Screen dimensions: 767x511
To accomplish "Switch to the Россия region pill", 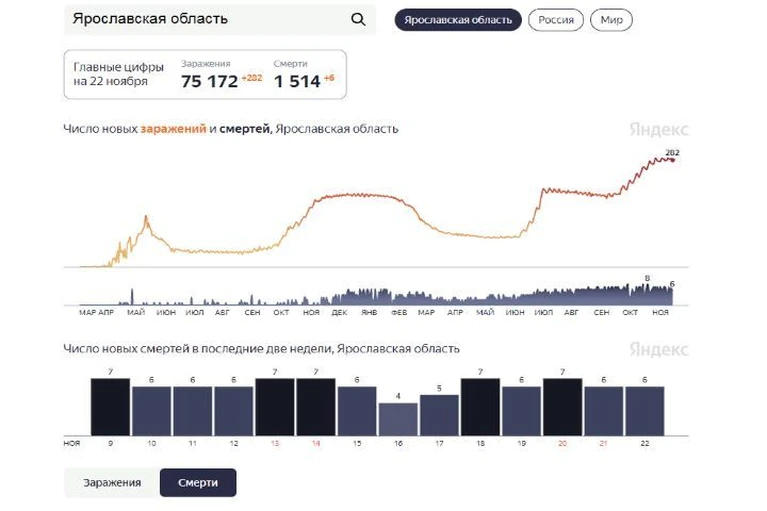I will (556, 20).
